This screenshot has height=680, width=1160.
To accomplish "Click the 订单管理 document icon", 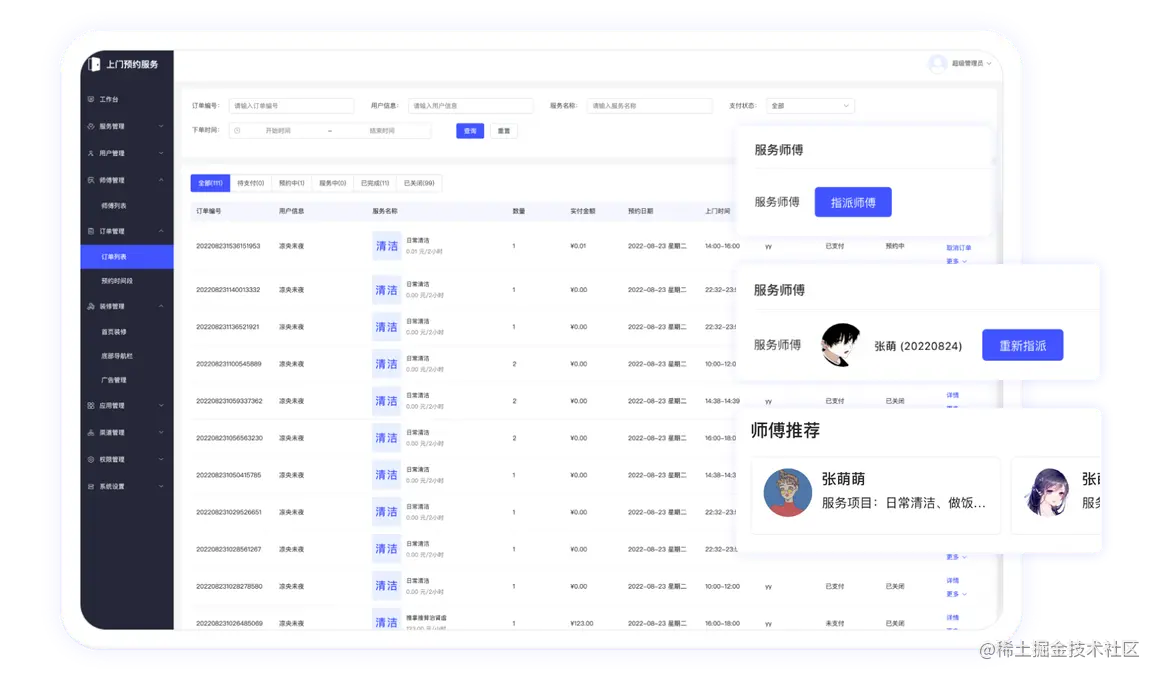I will [91, 231].
